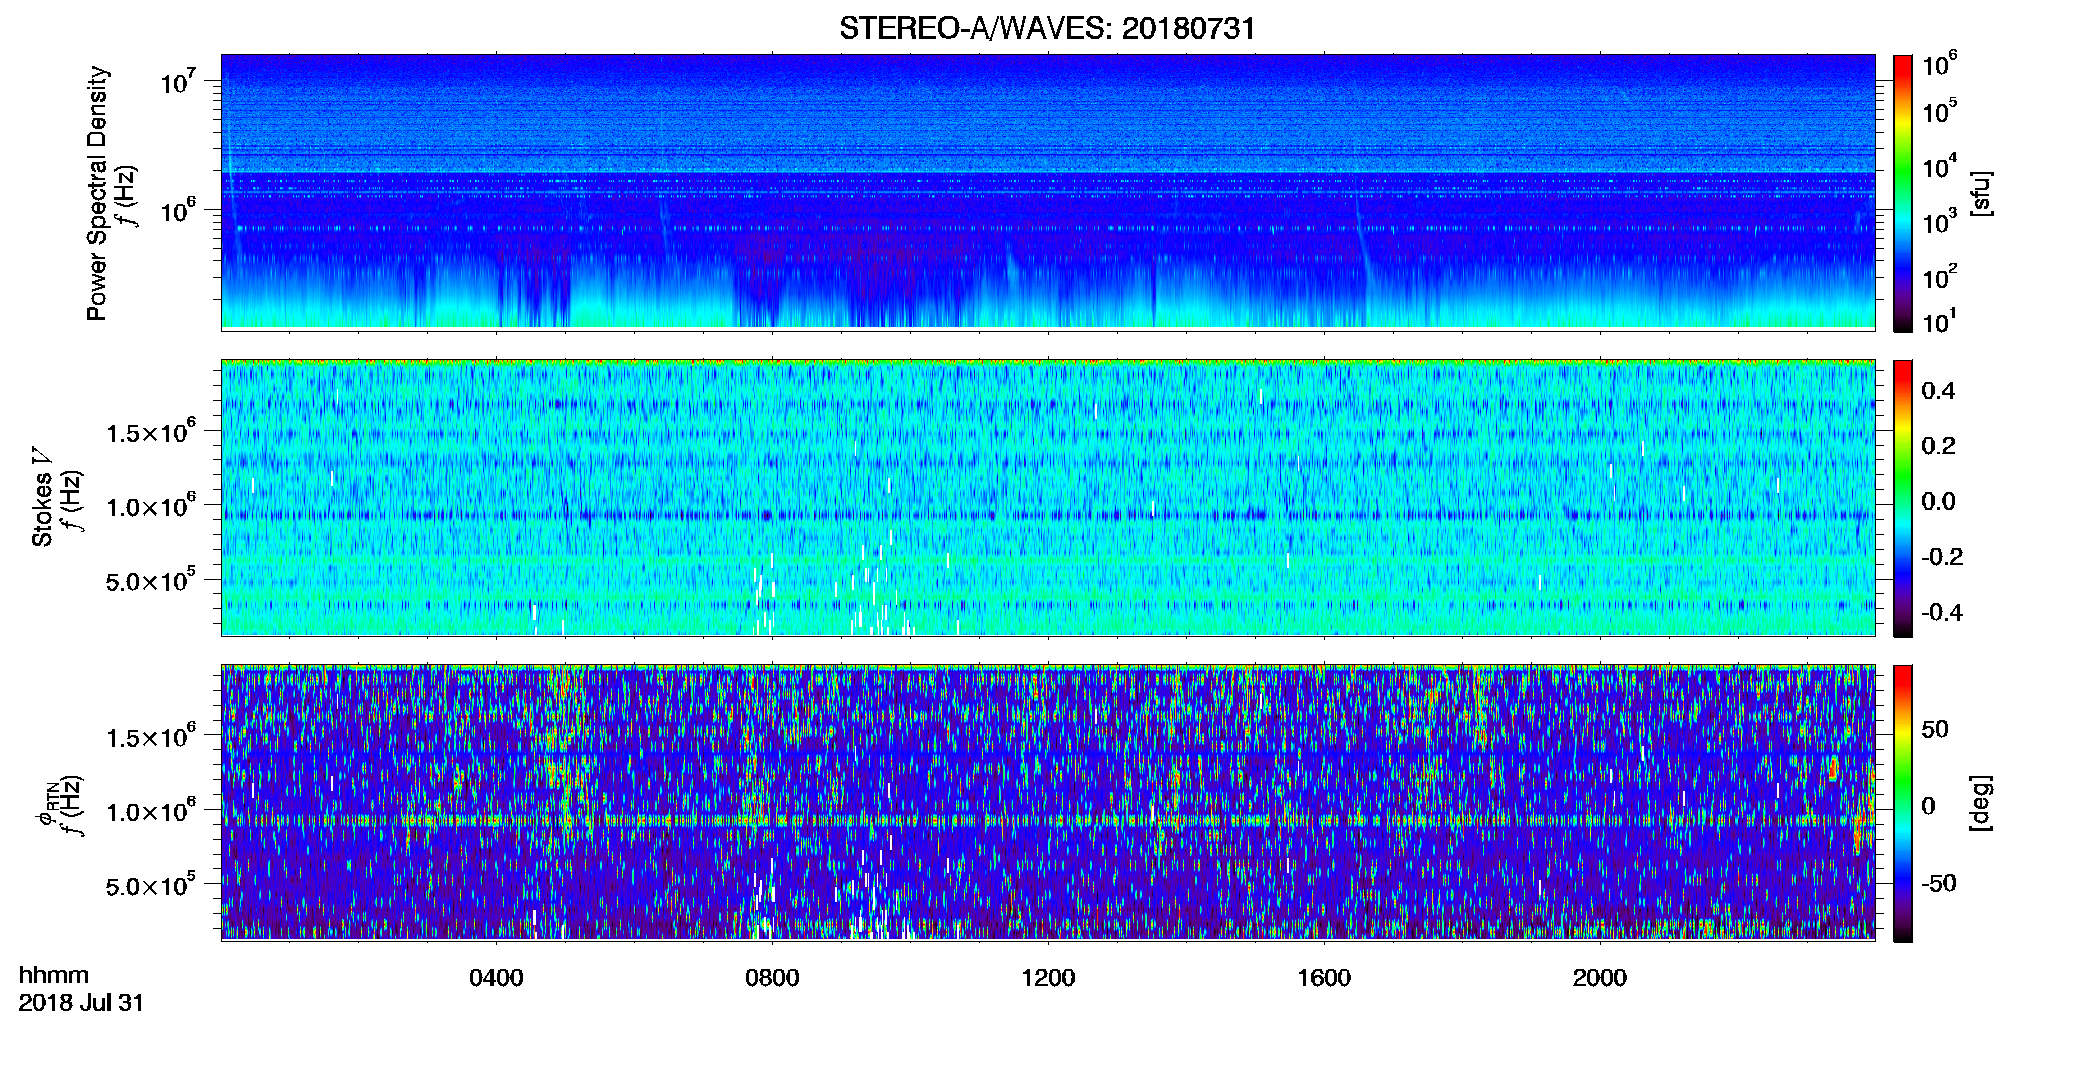The image size is (2096, 1080).
Task: Click the power spectral density colorbar
Action: (x=1903, y=193)
